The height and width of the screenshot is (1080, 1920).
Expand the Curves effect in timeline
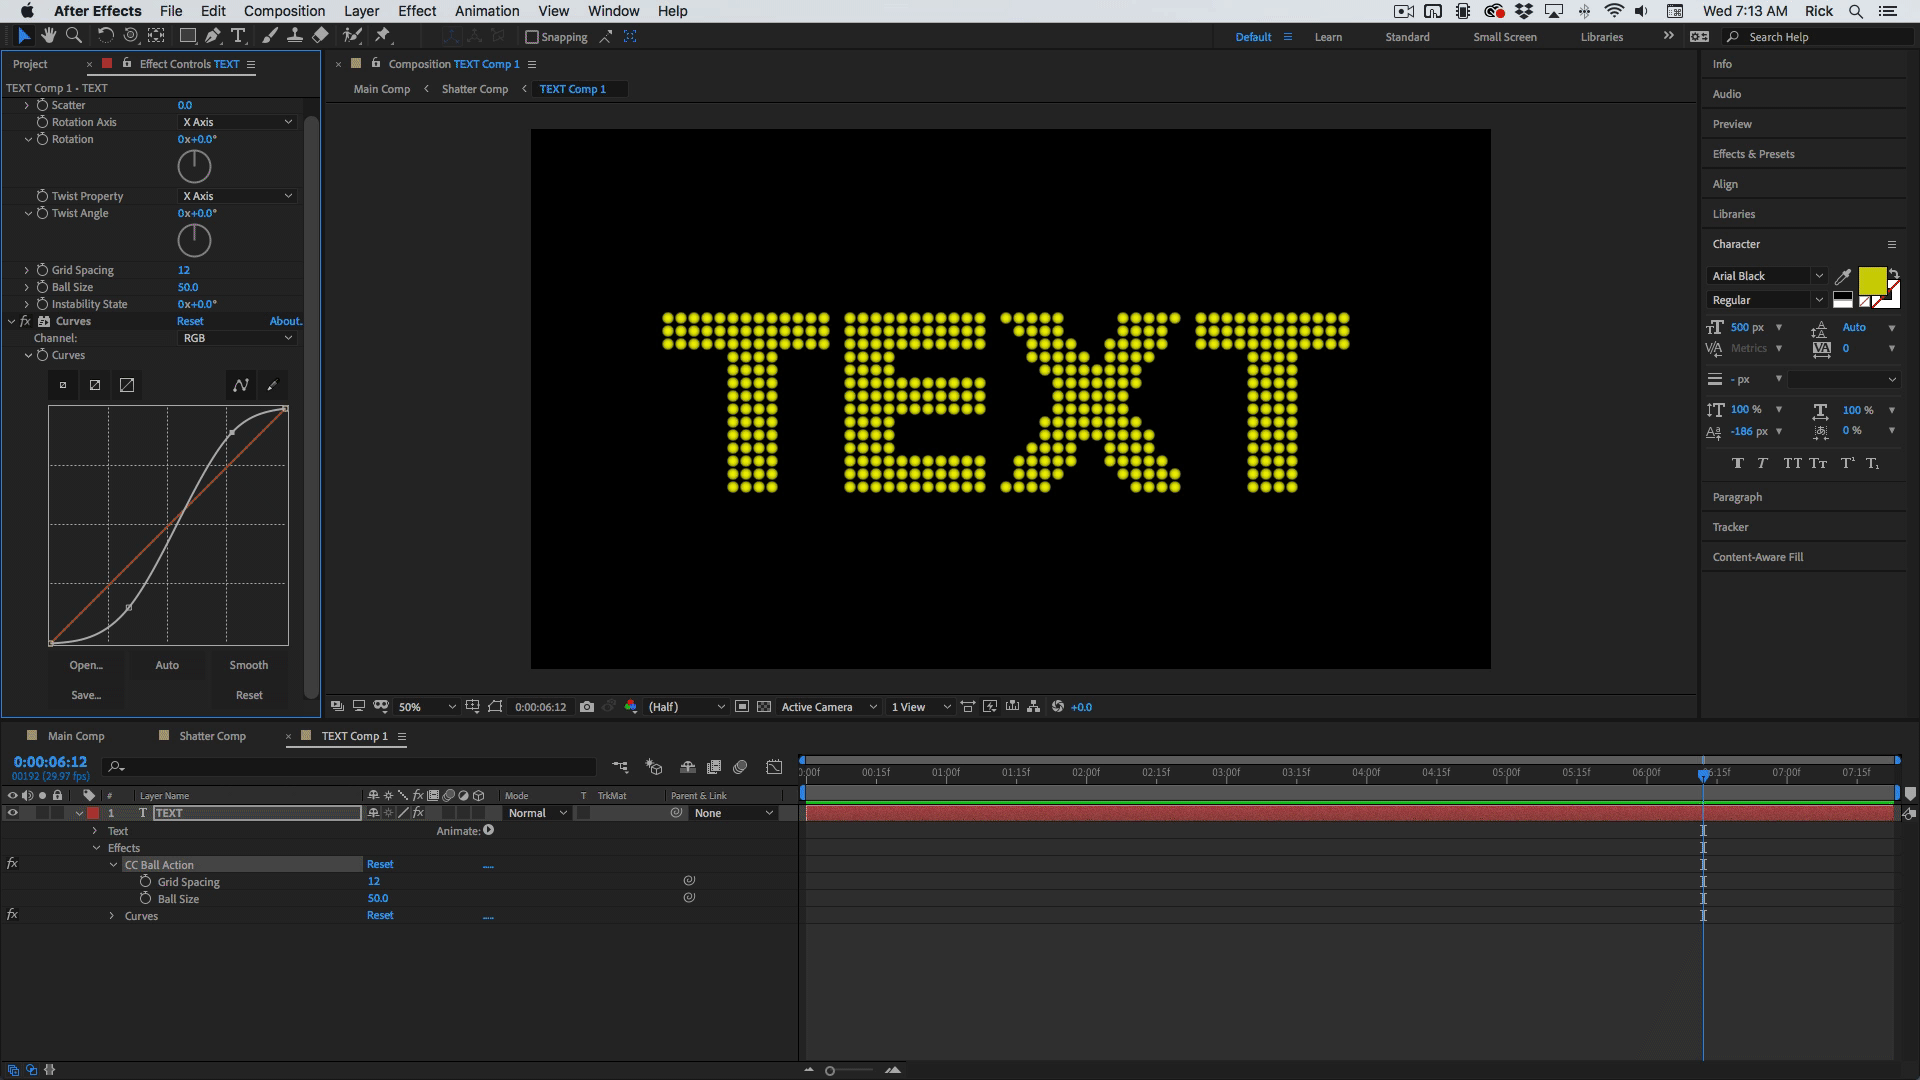point(112,916)
